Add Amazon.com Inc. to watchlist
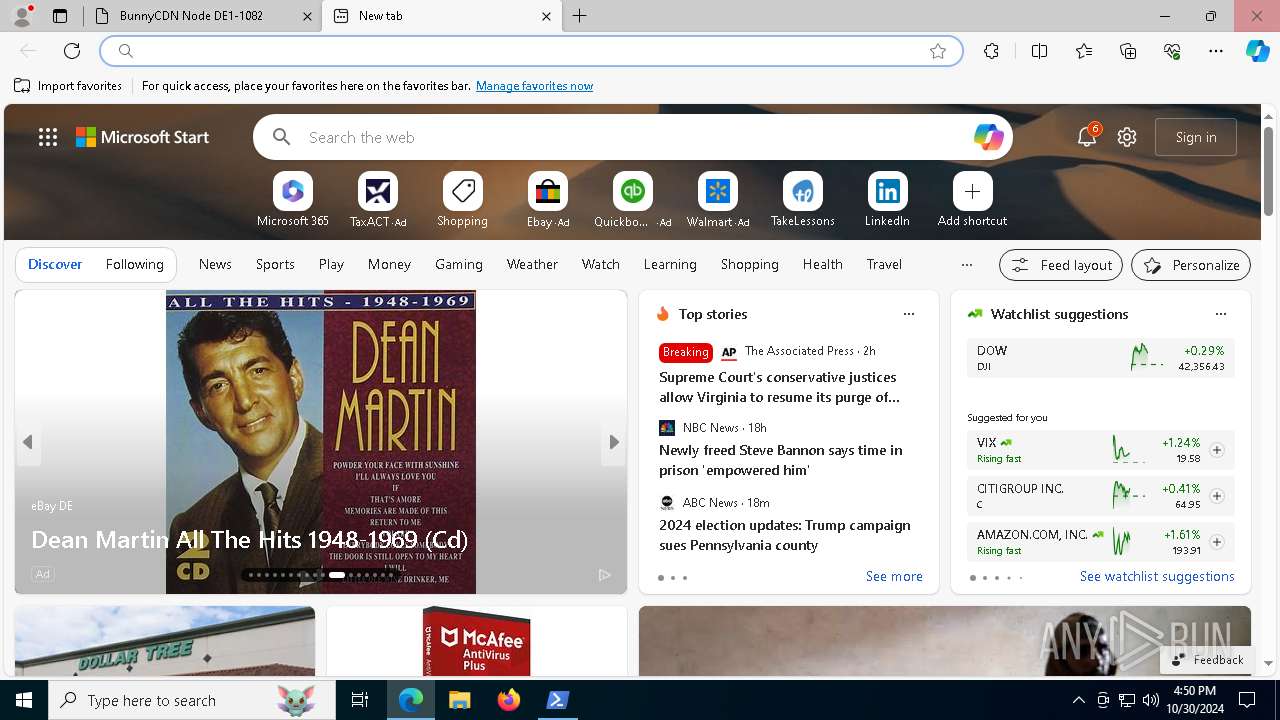The image size is (1280, 720). pyautogui.click(x=1217, y=542)
